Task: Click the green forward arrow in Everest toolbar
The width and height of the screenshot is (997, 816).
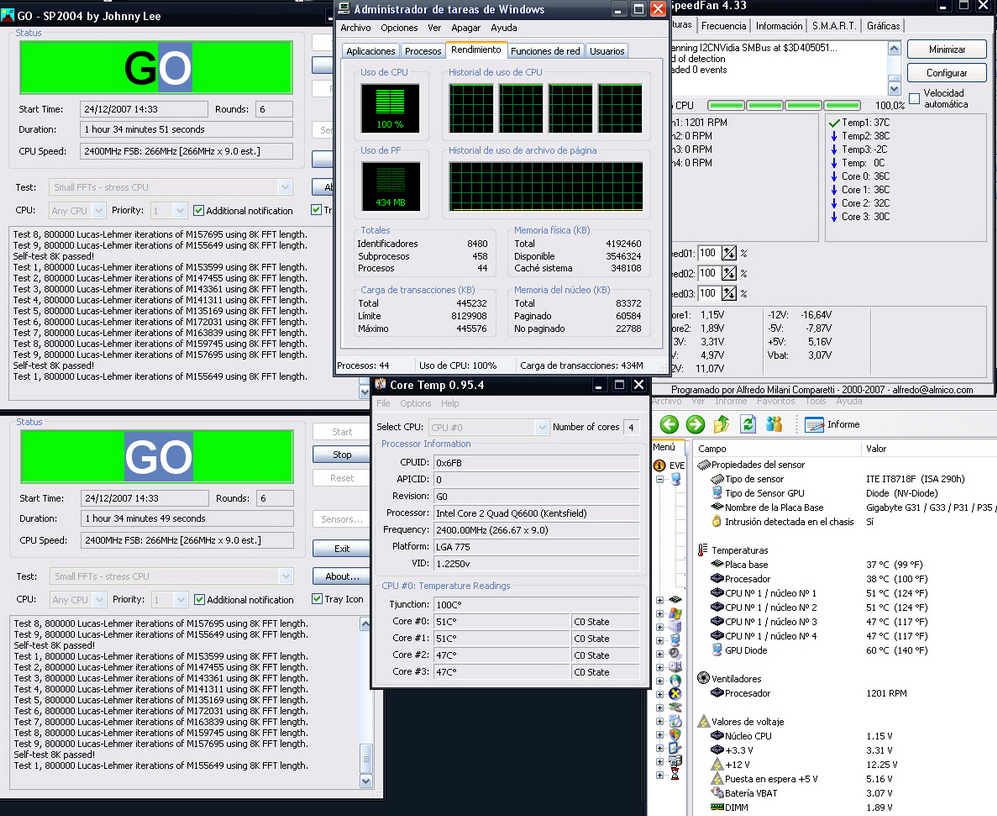Action: click(x=695, y=424)
